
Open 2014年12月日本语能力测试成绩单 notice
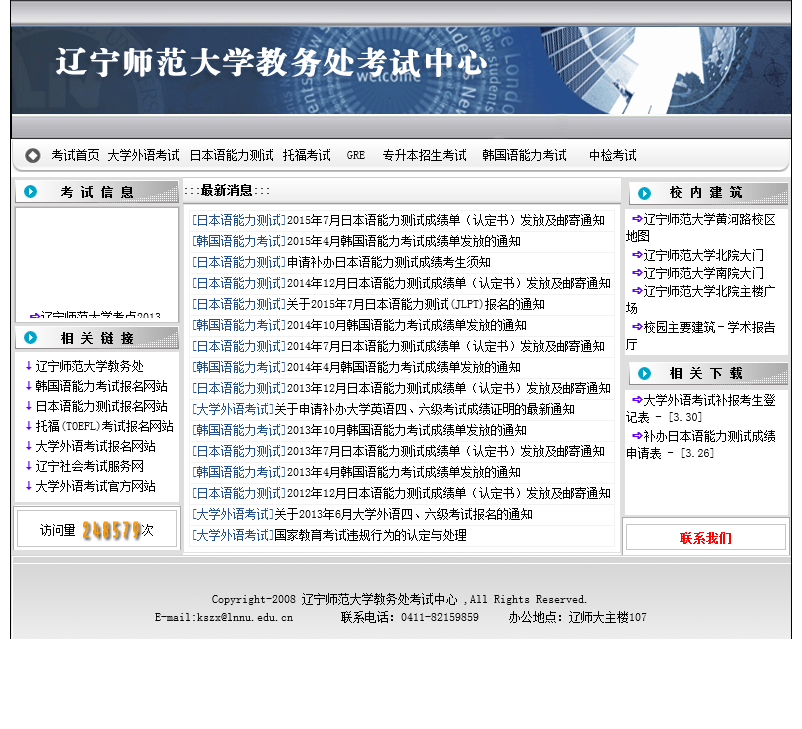click(x=449, y=283)
